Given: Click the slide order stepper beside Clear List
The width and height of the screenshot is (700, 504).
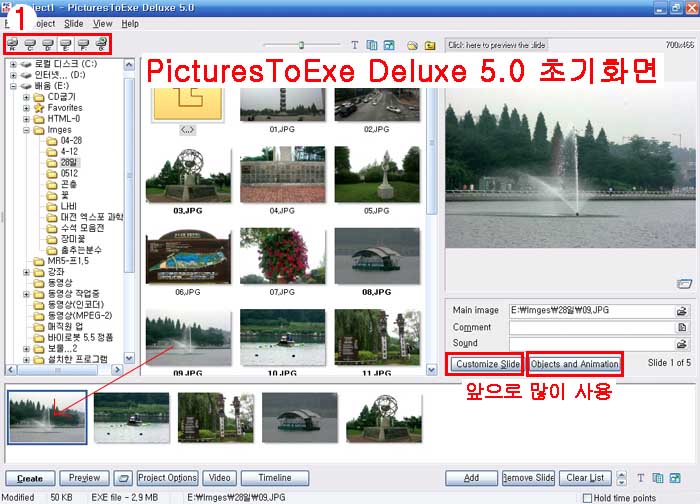Looking at the screenshot, I should [x=621, y=478].
